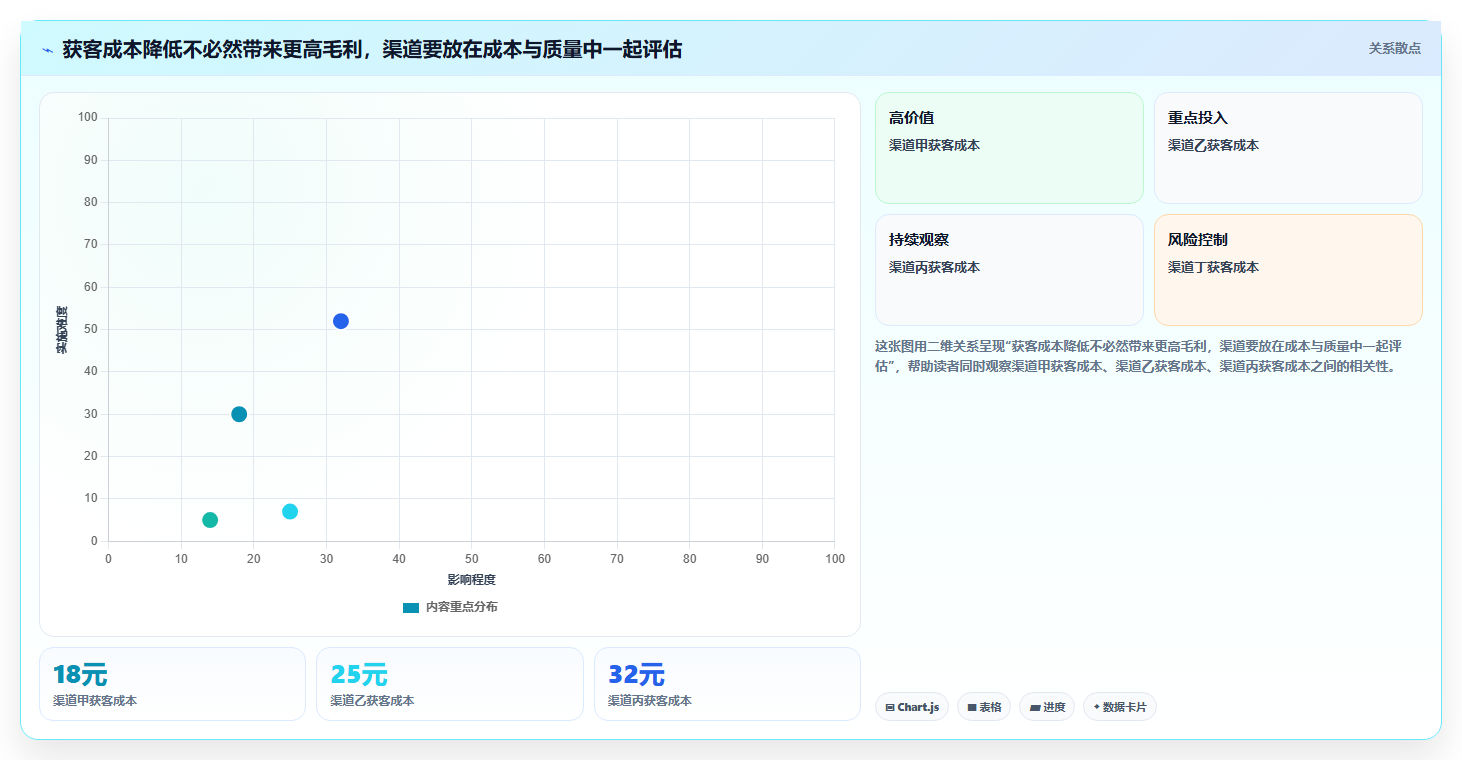Image resolution: width=1462 pixels, height=760 pixels.
Task: Click the 50 label on the x-axis
Action: click(471, 558)
